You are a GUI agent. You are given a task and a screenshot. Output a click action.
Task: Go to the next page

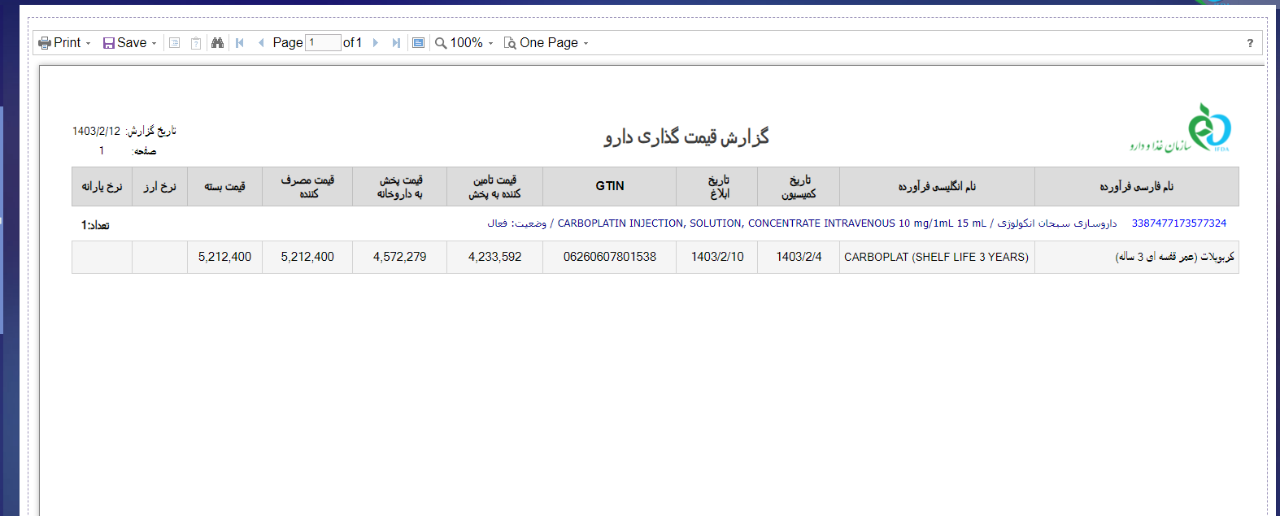point(375,43)
